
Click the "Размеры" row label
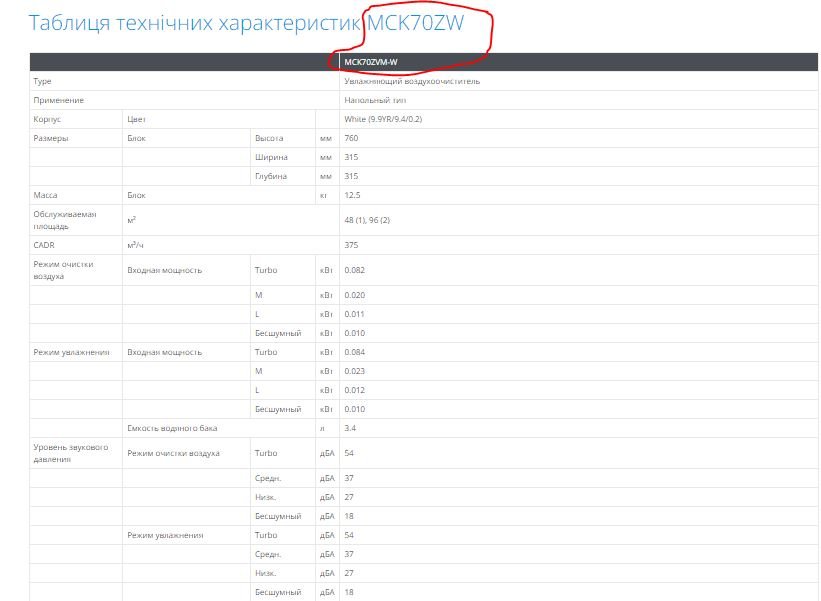coord(51,138)
